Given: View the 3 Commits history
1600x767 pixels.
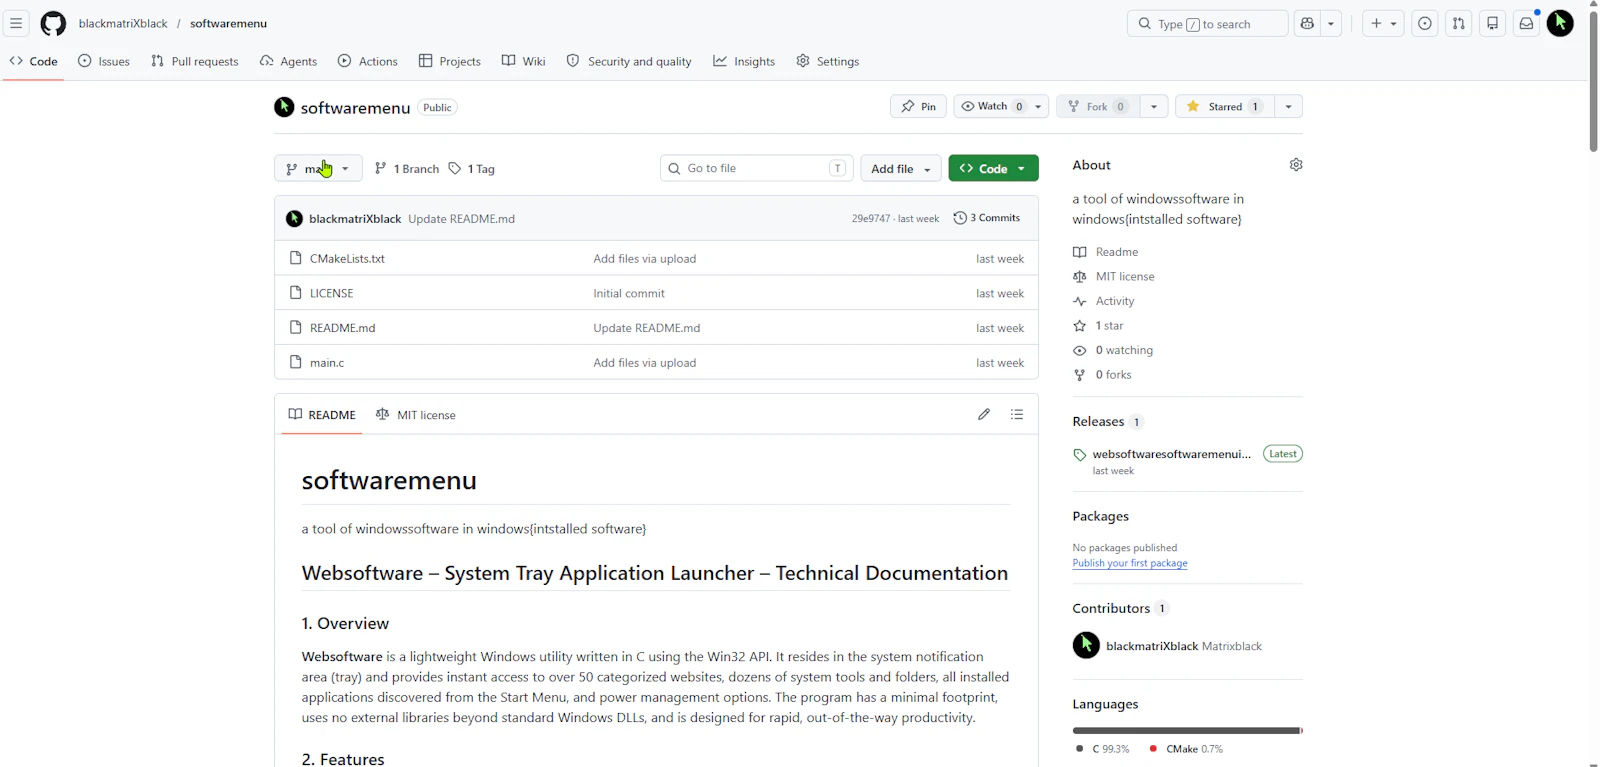Looking at the screenshot, I should (987, 218).
